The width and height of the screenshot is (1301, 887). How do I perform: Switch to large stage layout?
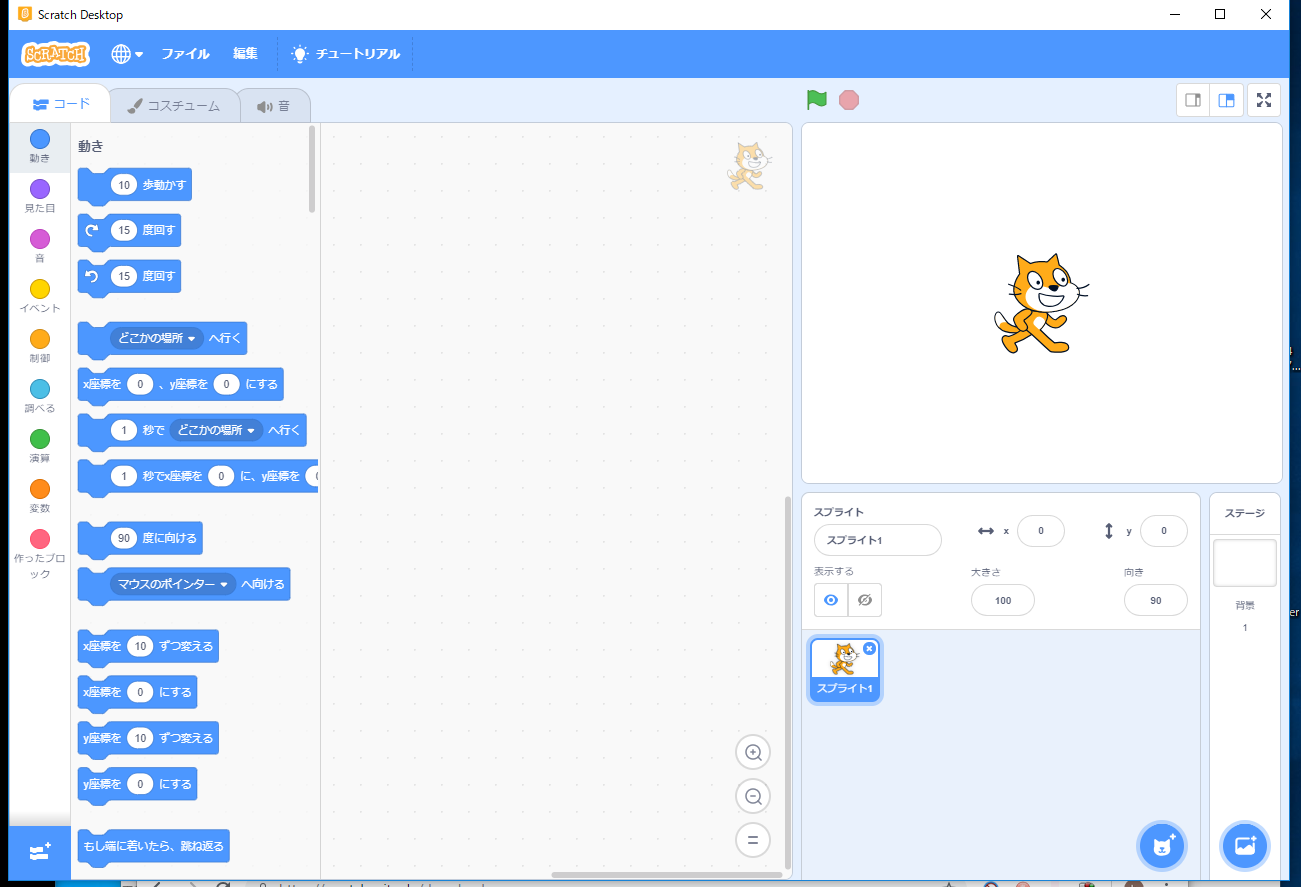1226,100
